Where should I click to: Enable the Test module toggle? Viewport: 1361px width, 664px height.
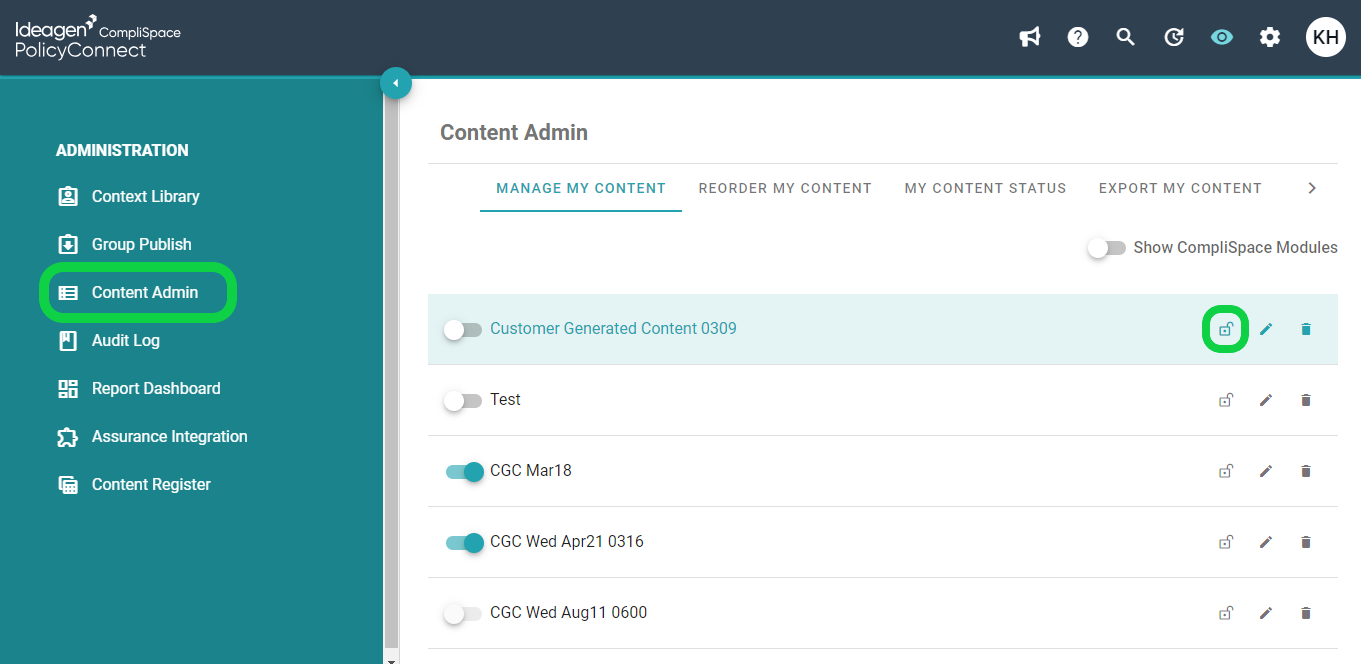click(x=463, y=400)
